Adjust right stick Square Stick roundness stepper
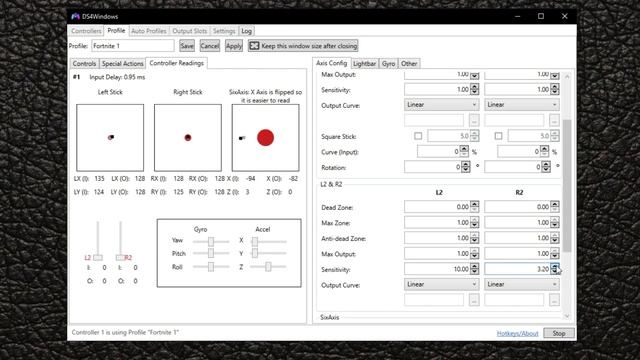This screenshot has height=360, width=640. tap(554, 136)
